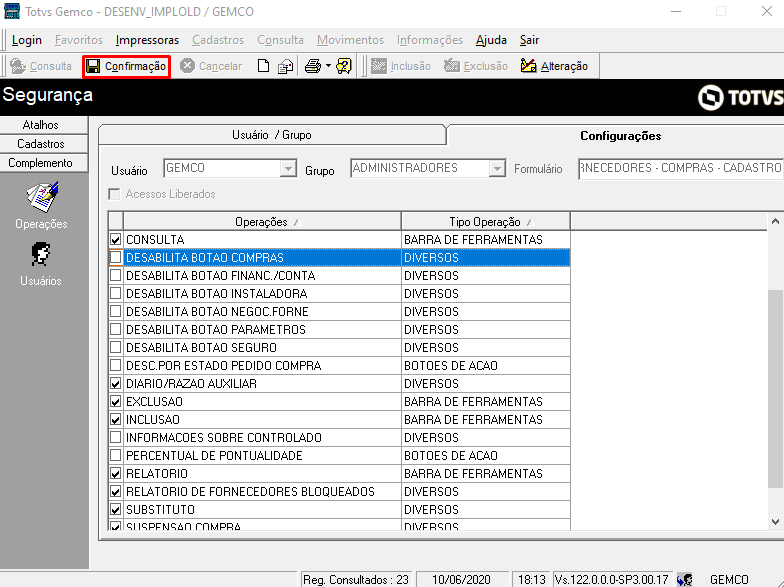
Task: Click BOTOES DE ACAO in PERCENTUAL row
Action: pos(450,456)
